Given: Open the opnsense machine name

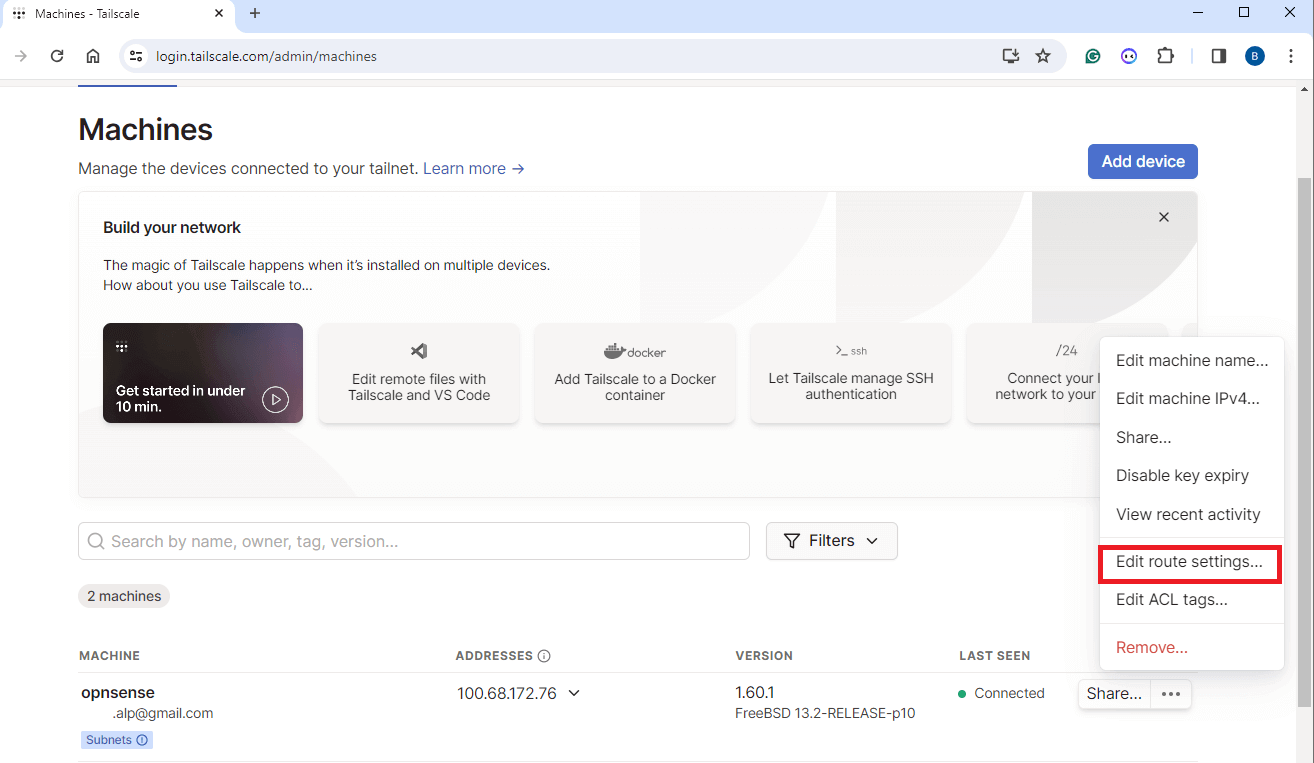Looking at the screenshot, I should (x=118, y=692).
